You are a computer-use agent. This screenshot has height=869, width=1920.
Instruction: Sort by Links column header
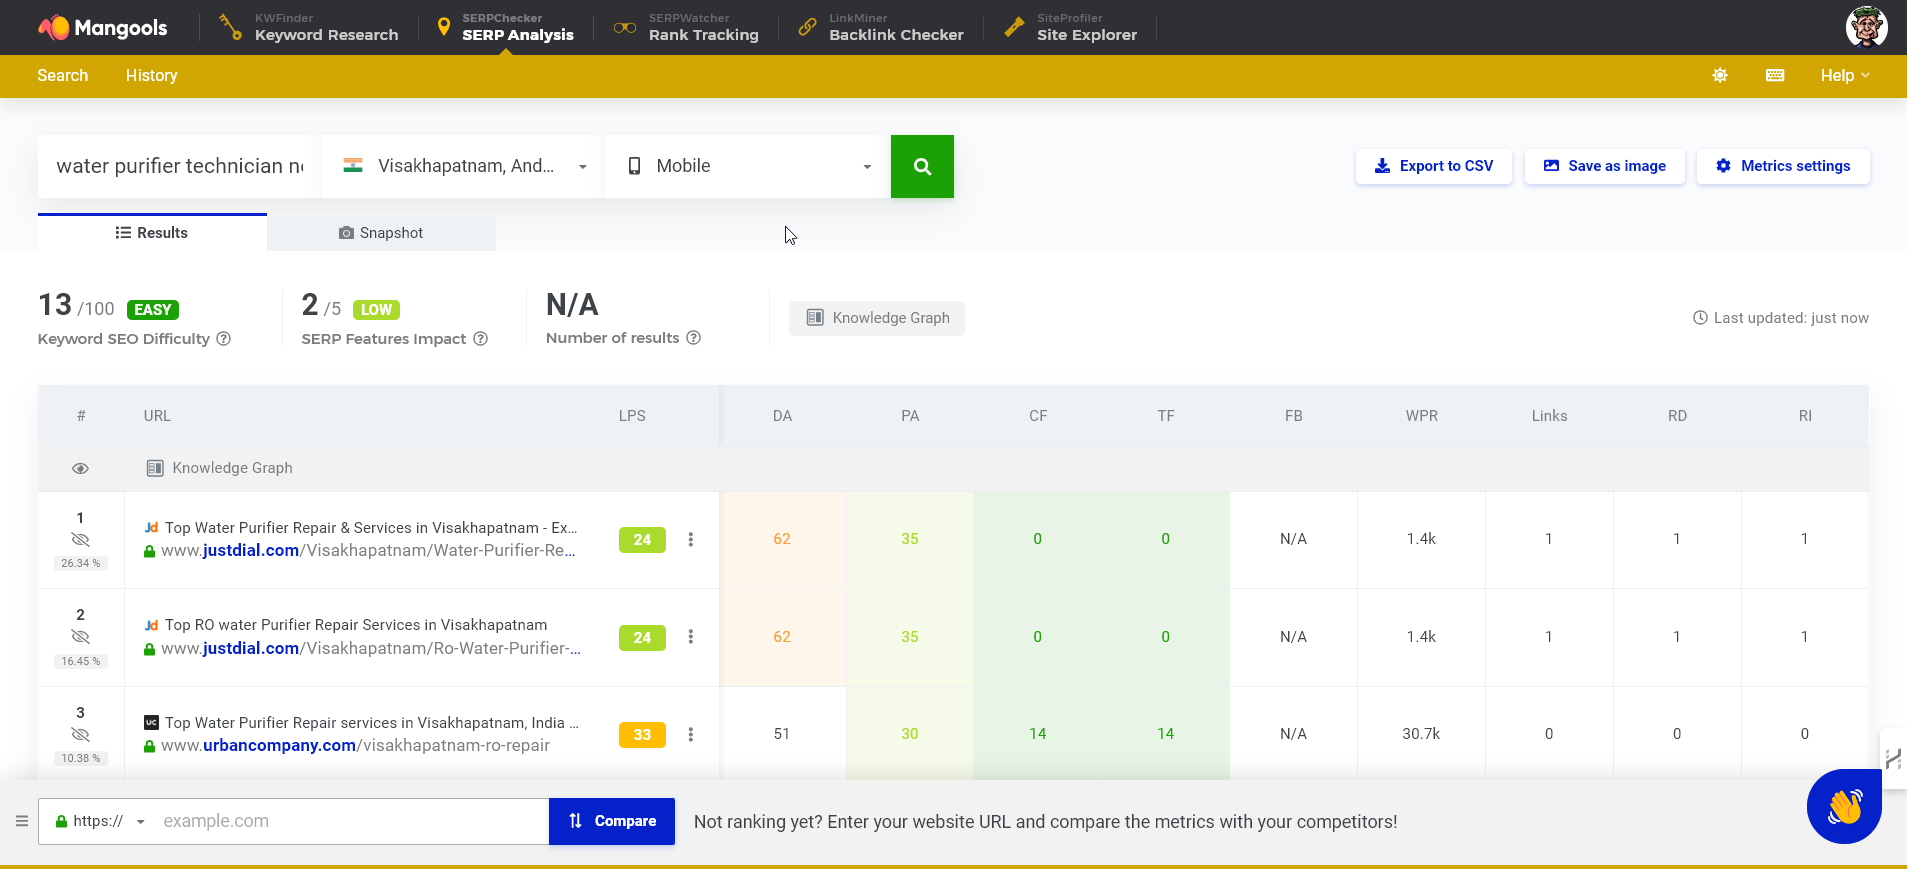(x=1549, y=416)
